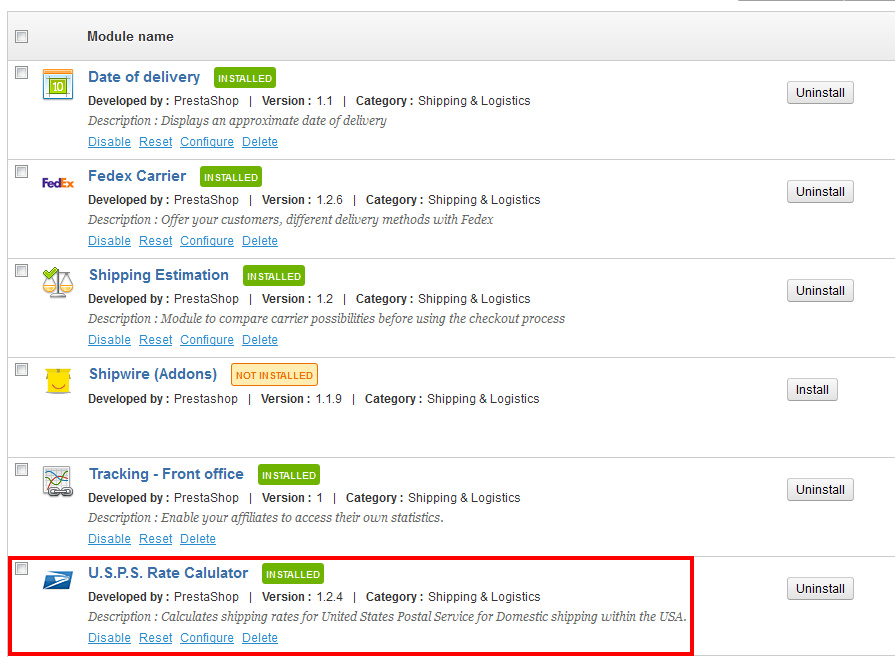895x657 pixels.
Task: Tick the U.S.P.S. Rate Calulator checkbox
Action: click(22, 569)
